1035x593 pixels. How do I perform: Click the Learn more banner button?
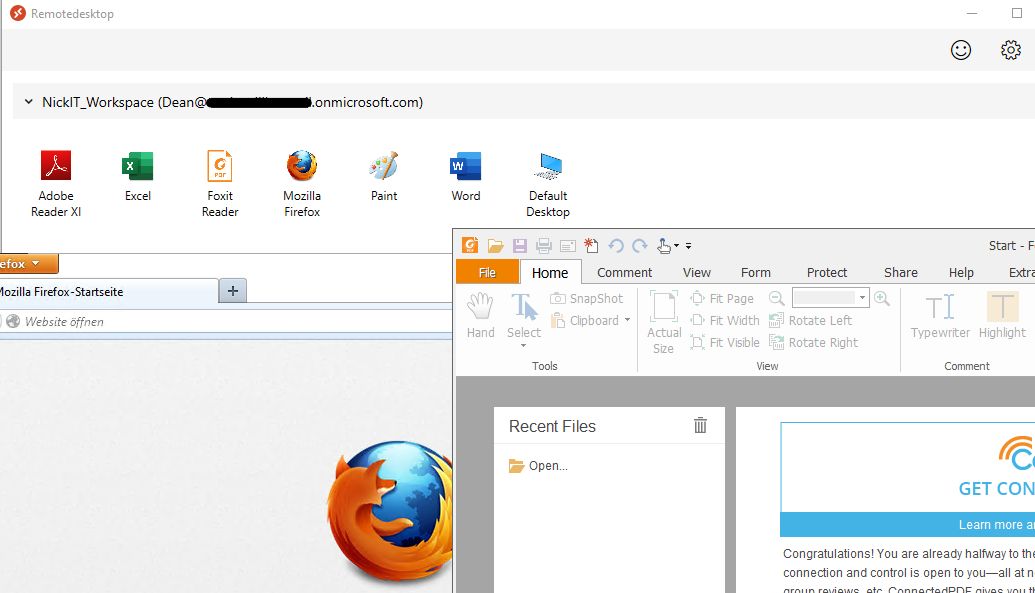point(908,524)
